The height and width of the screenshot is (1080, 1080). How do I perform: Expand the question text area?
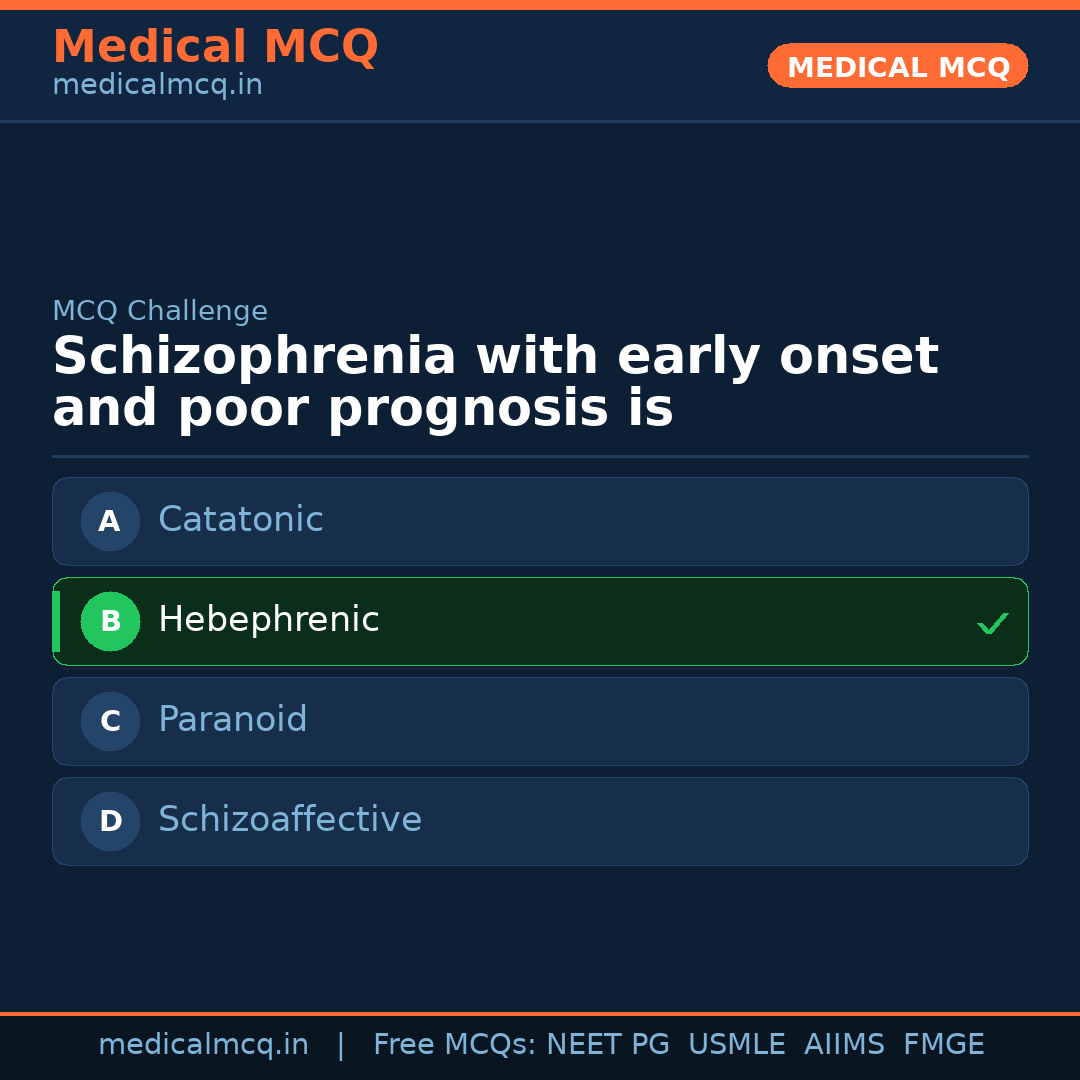click(495, 380)
